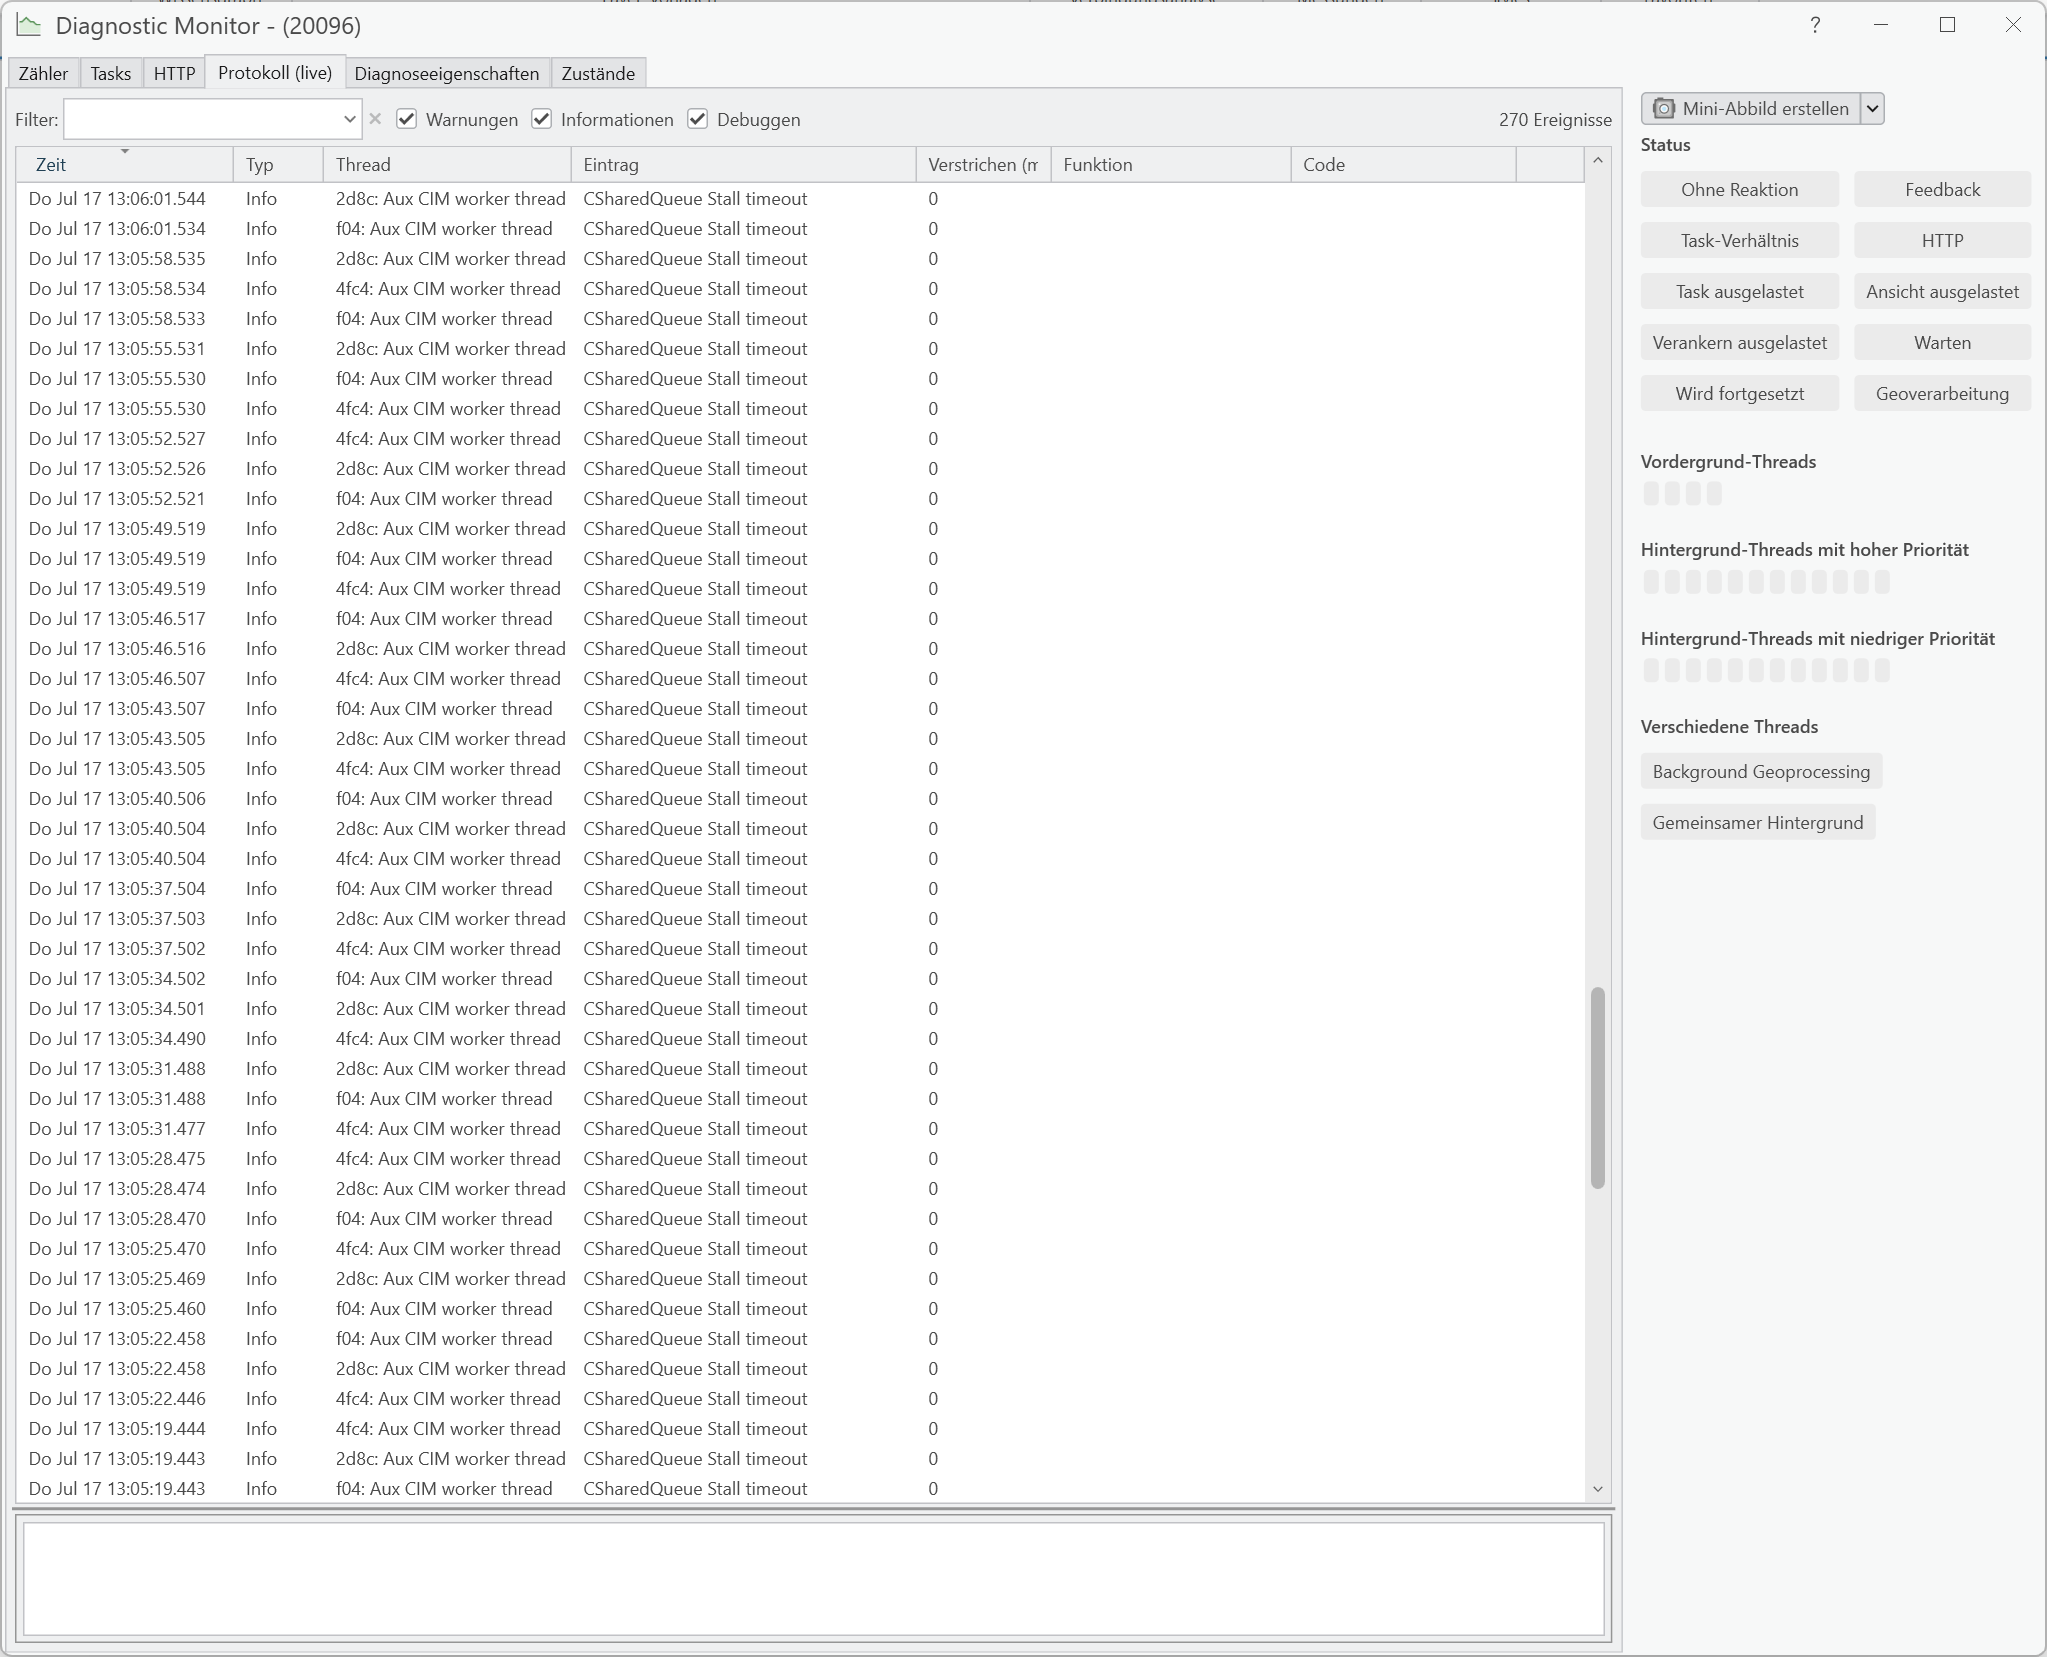Image resolution: width=2047 pixels, height=1657 pixels.
Task: Open the Diagnoseeigenschaften tab
Action: [x=445, y=72]
